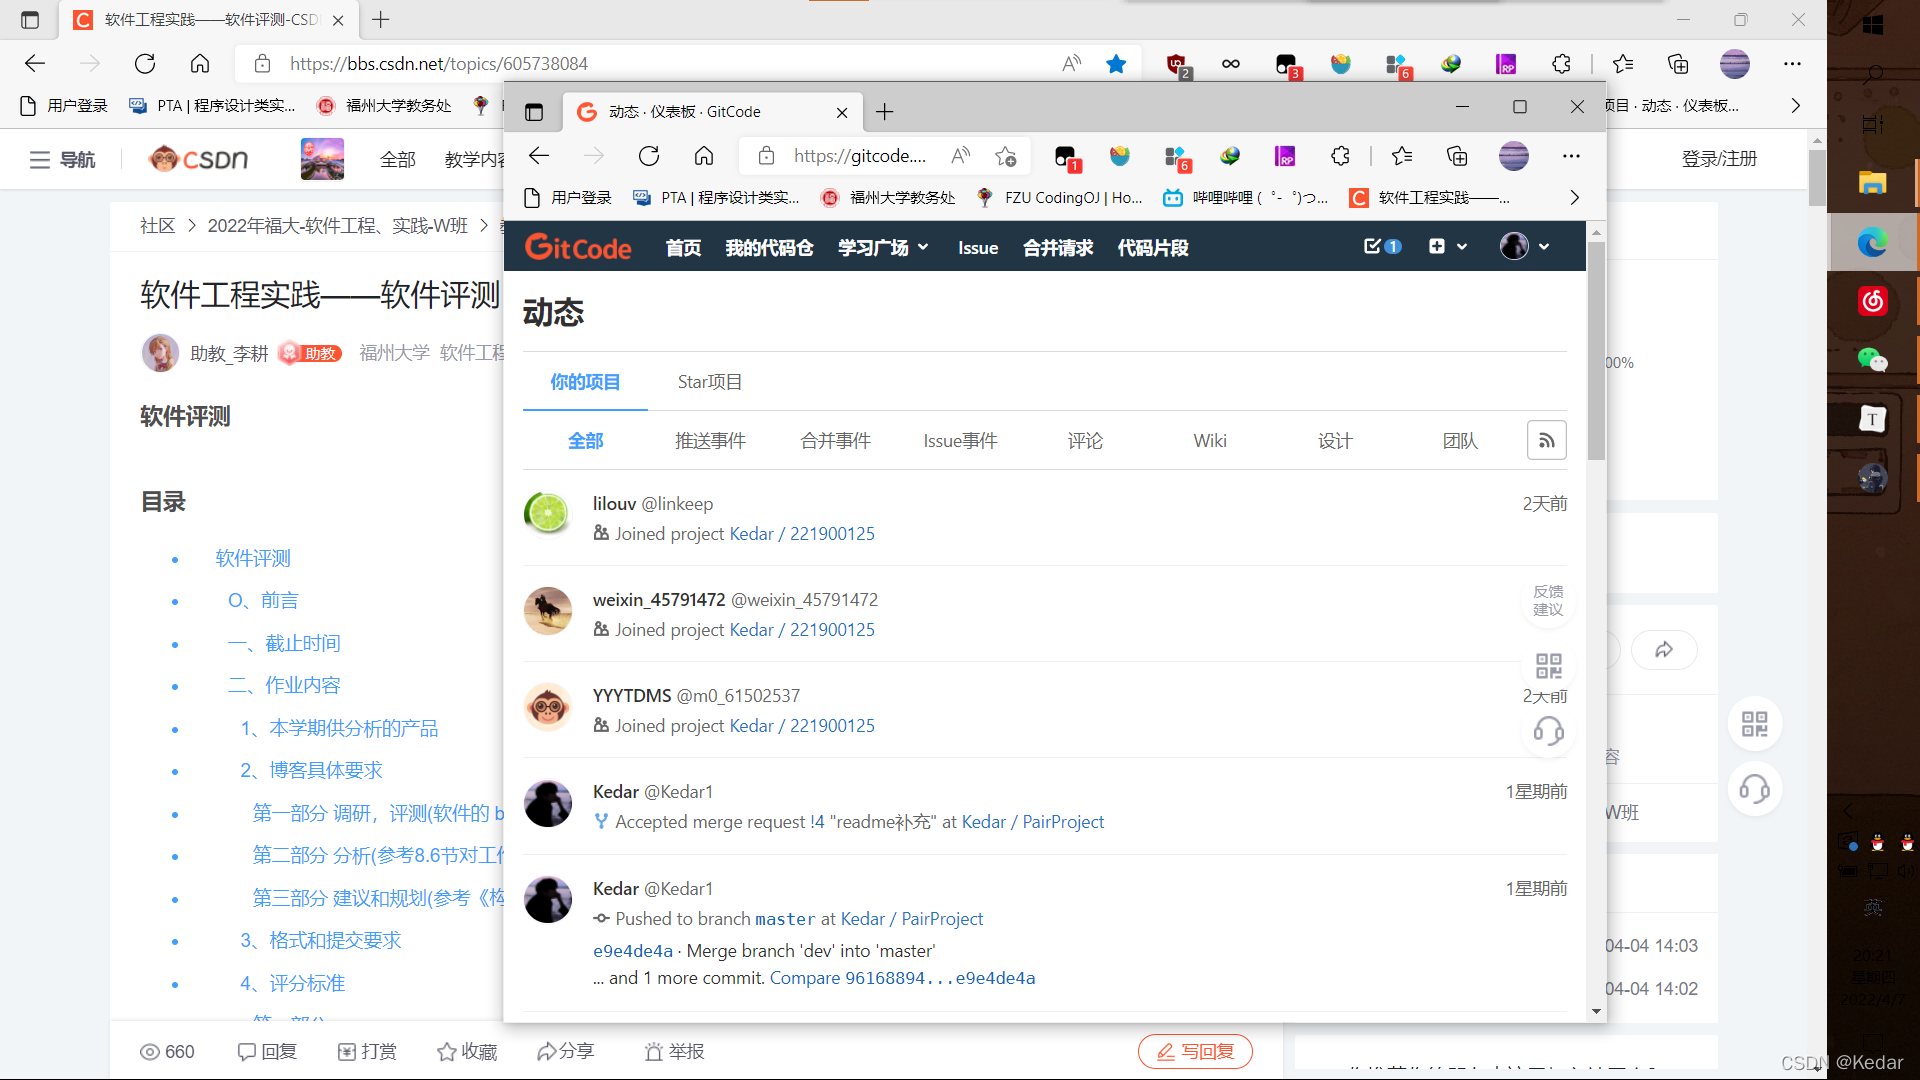Click the GitCode logo
This screenshot has height=1080, width=1920.
(578, 247)
